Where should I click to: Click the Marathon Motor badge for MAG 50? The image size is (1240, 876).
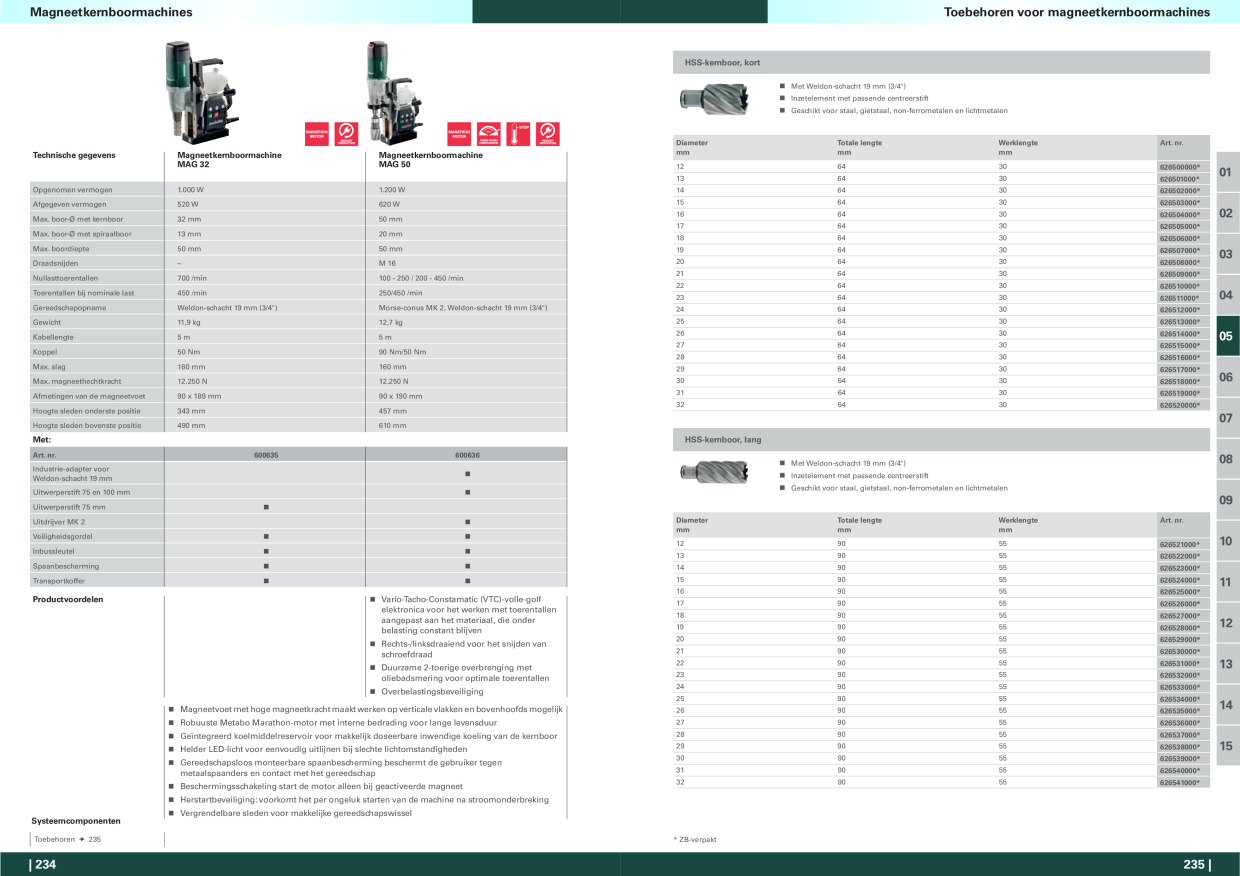click(x=459, y=134)
